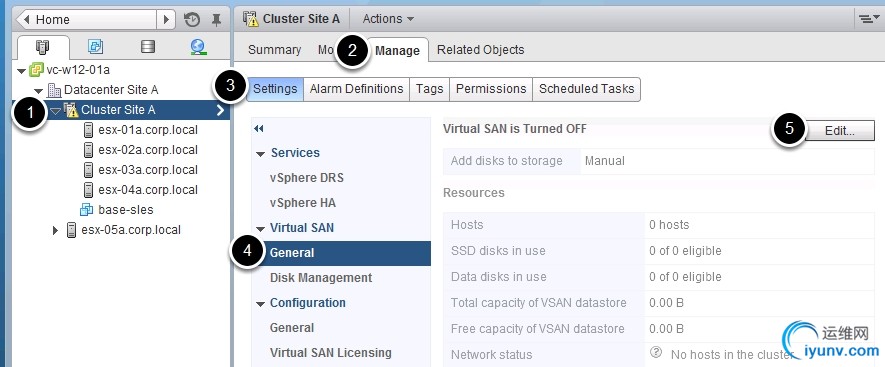Image resolution: width=885 pixels, height=367 pixels.
Task: Switch to the Summary tab
Action: click(x=274, y=50)
